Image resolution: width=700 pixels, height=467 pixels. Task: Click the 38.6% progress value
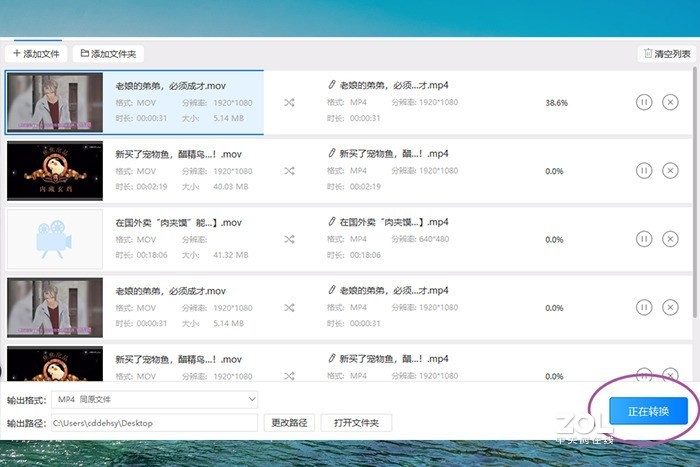coord(556,103)
